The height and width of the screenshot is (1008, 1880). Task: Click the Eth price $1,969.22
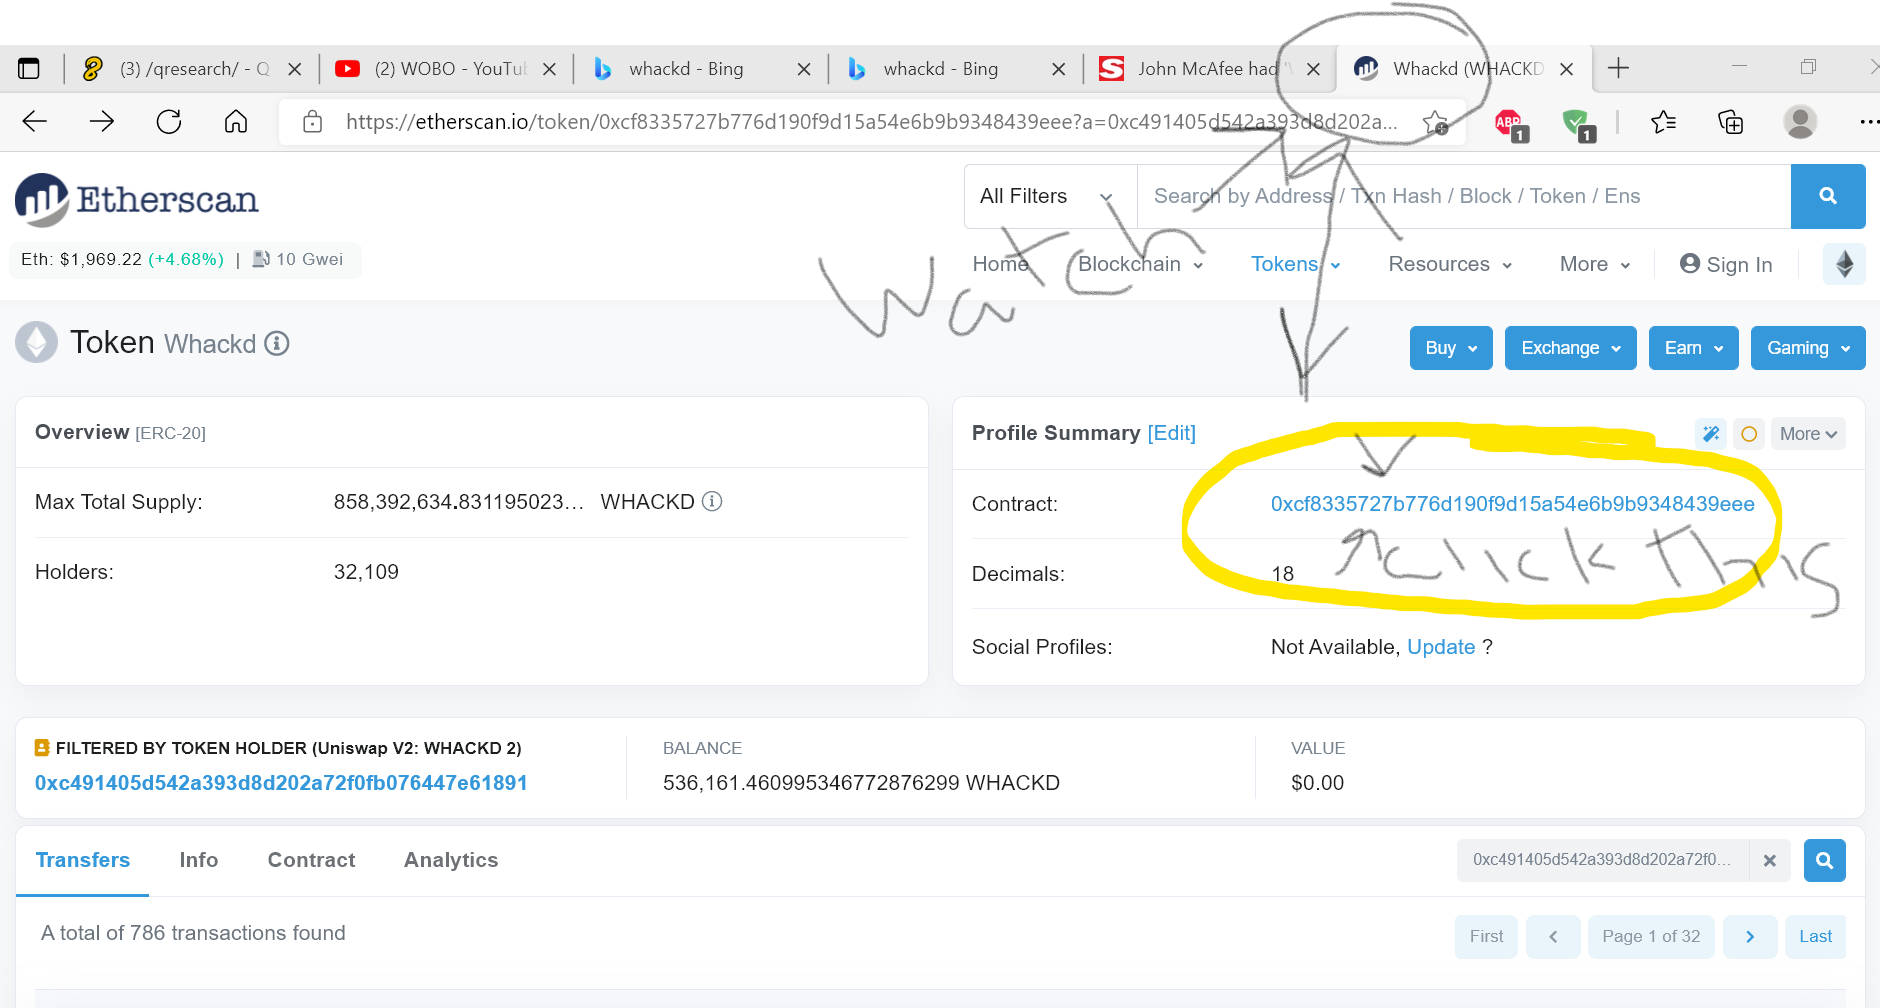(x=122, y=259)
